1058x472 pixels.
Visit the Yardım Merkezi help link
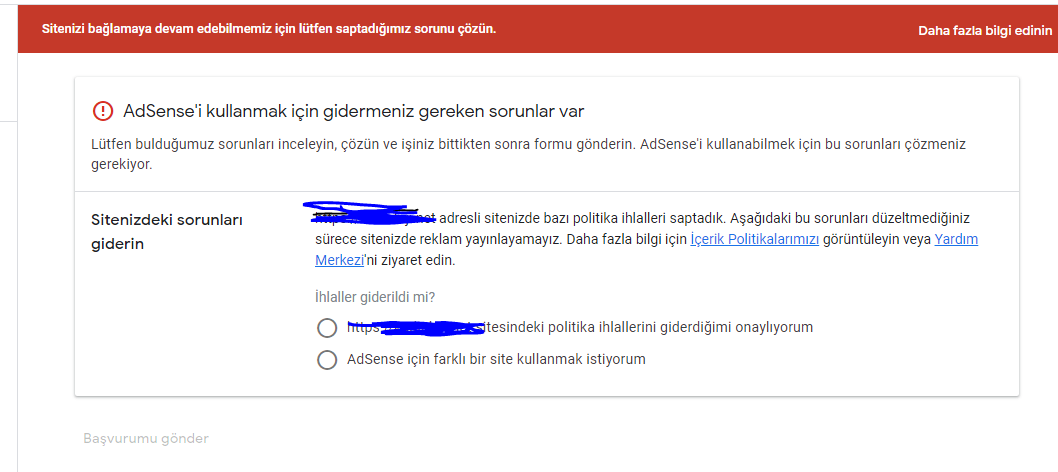(956, 239)
